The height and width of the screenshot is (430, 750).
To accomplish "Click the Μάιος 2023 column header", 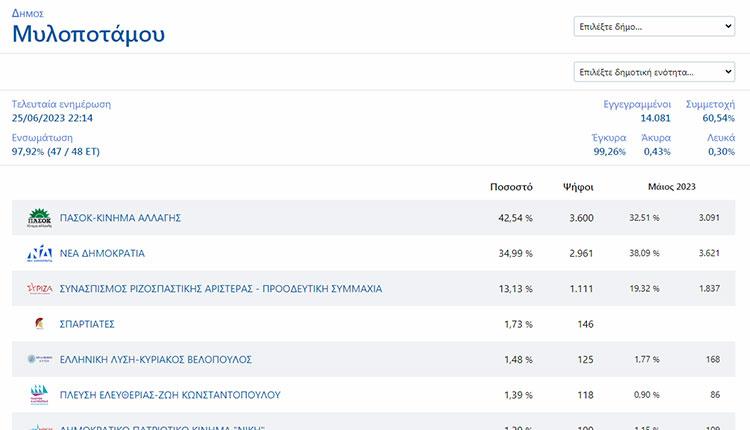I will (x=671, y=187).
